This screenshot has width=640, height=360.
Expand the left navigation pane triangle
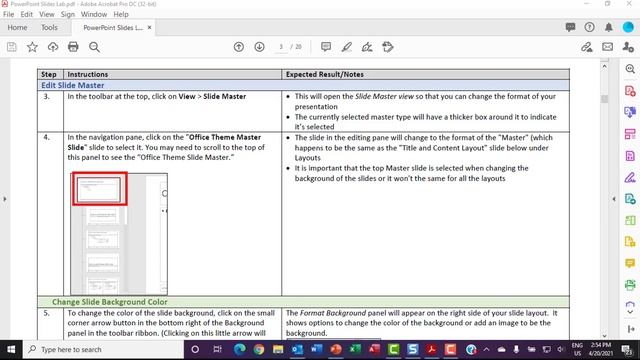[5, 199]
